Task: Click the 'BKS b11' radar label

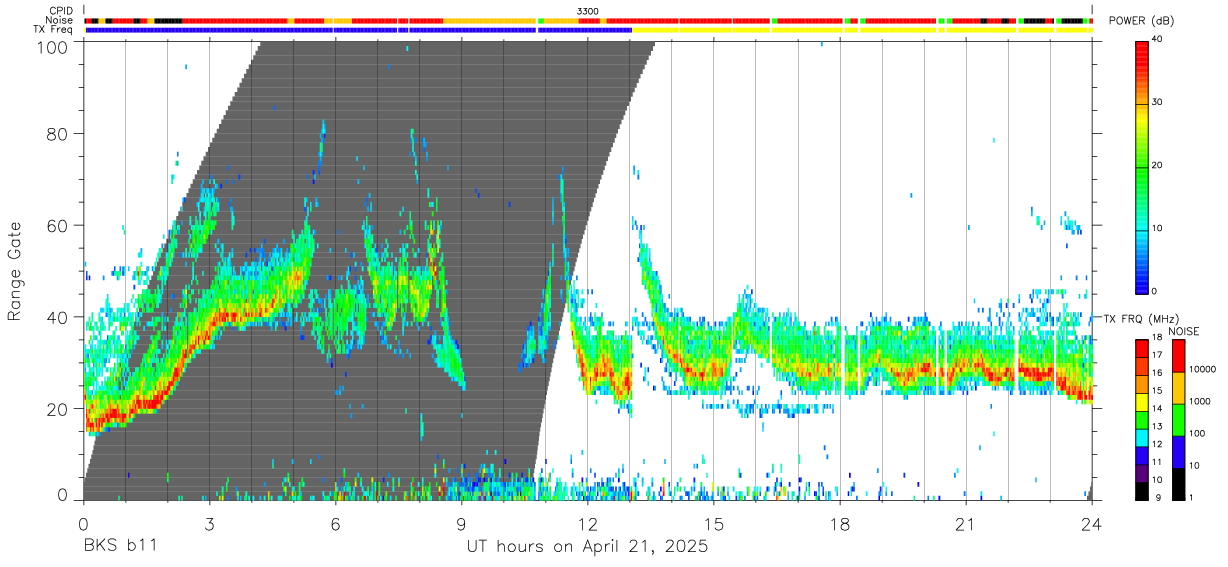Action: tap(119, 546)
